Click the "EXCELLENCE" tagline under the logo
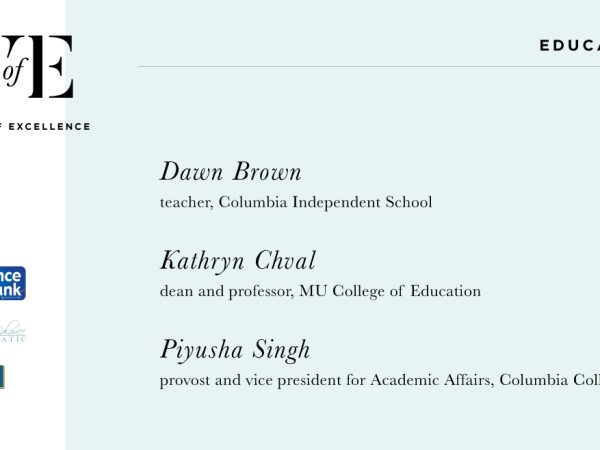This screenshot has width=600, height=450. pyautogui.click(x=49, y=127)
